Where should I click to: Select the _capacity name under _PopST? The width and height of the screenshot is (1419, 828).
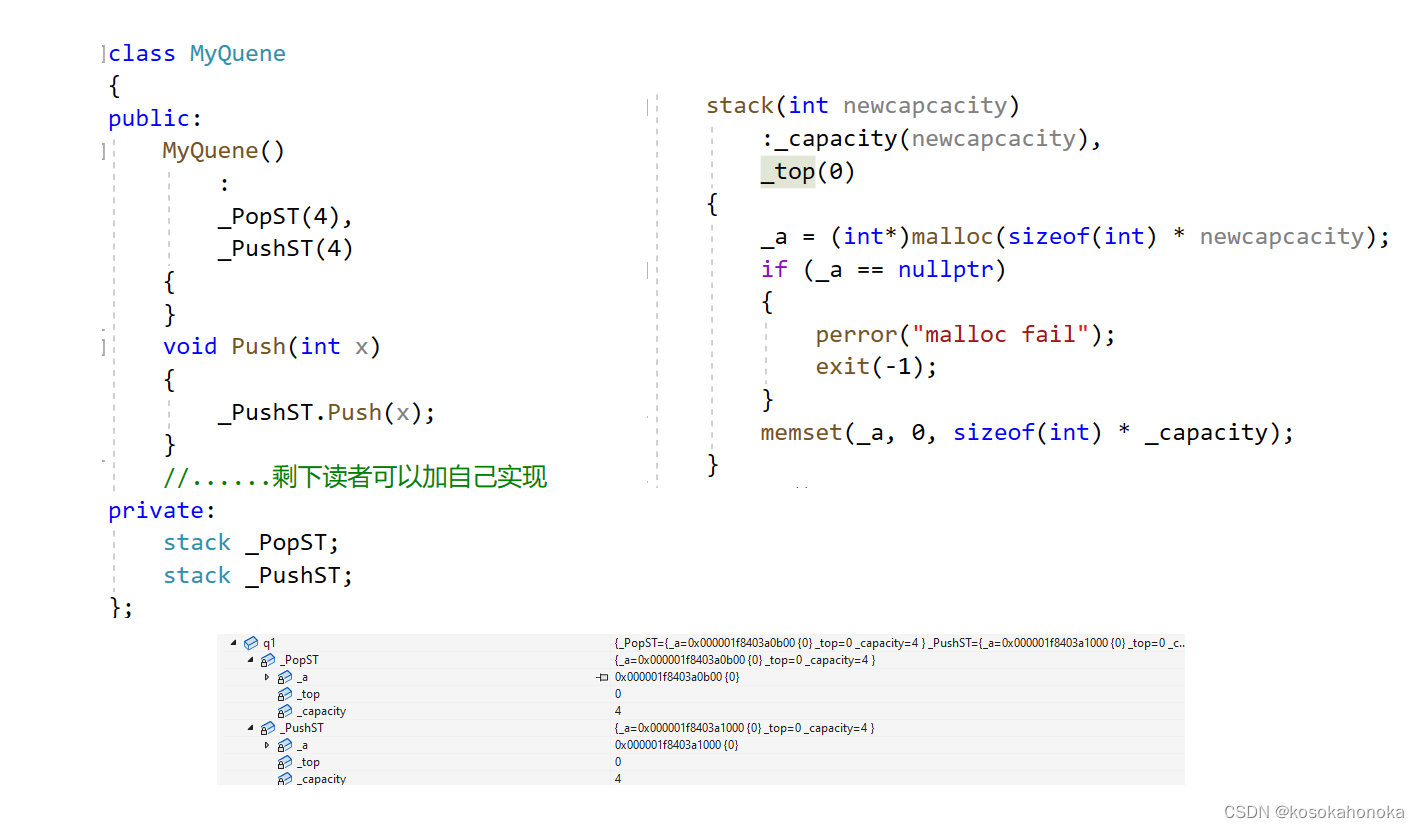322,711
